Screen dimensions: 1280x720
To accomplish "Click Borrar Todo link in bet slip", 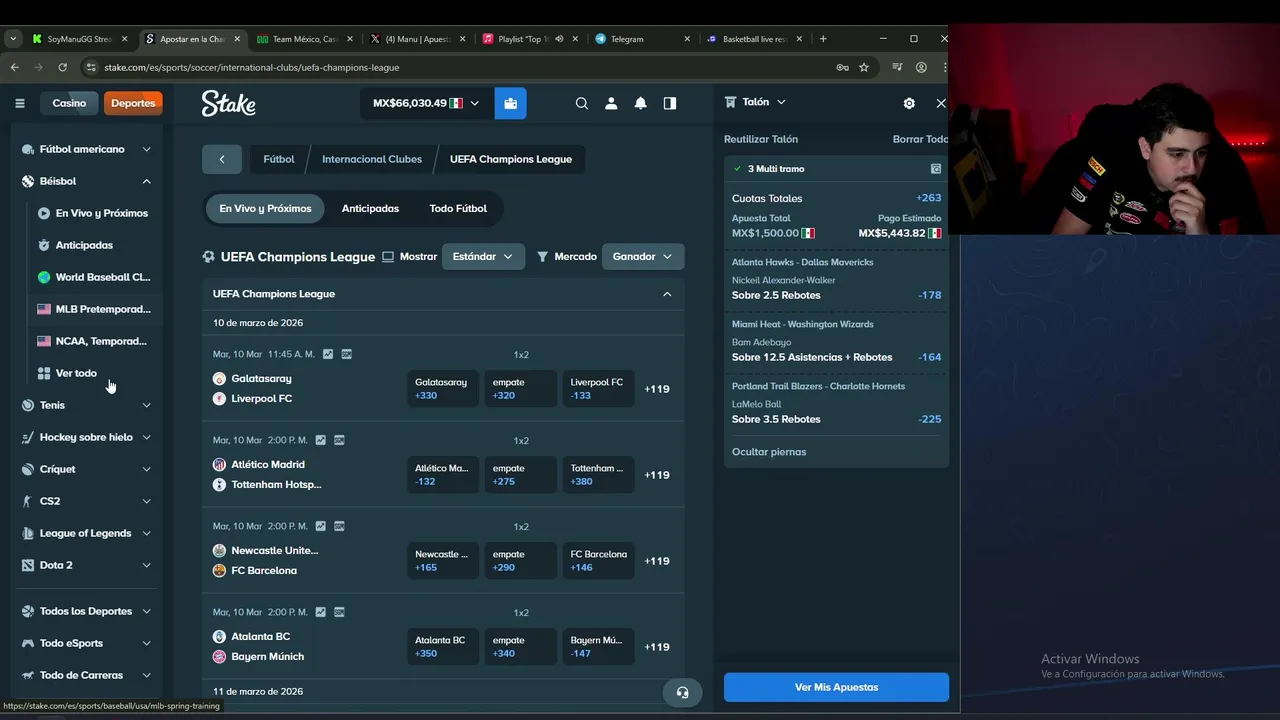I will [x=920, y=139].
